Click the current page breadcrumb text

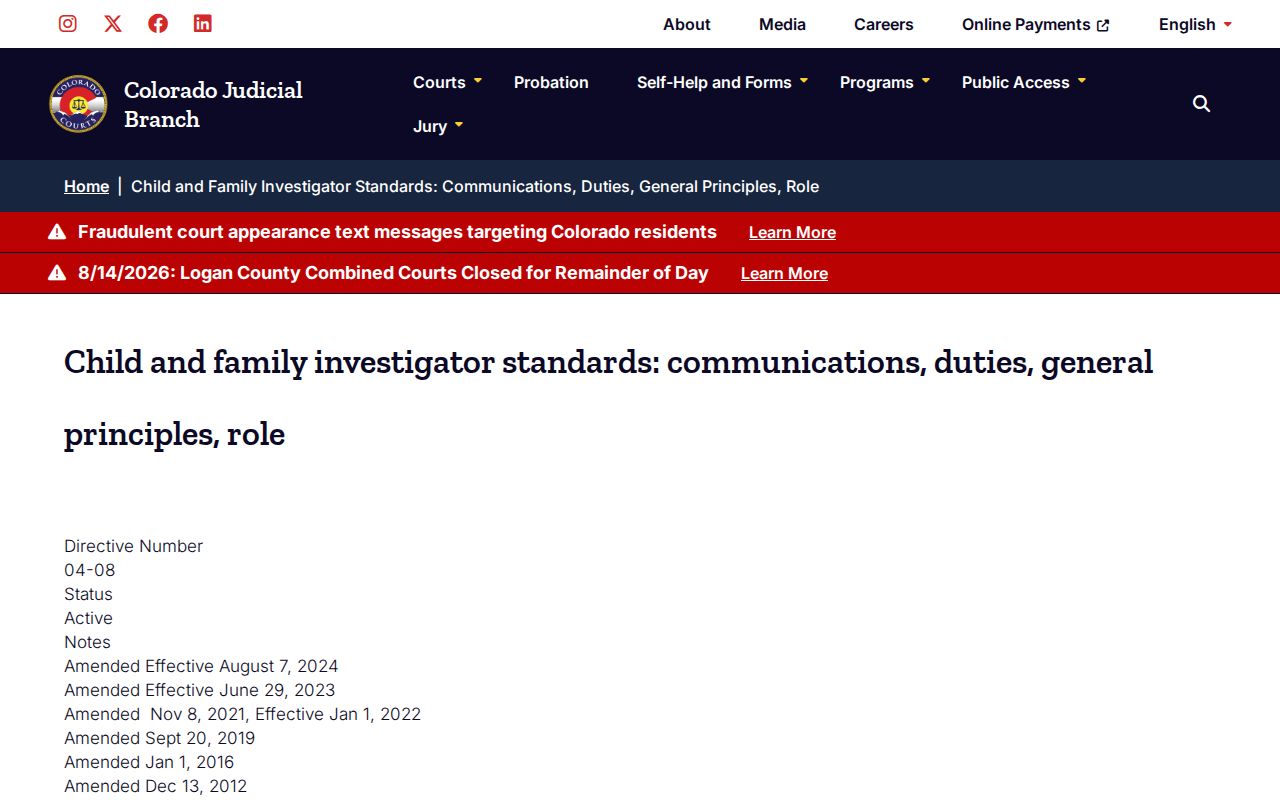coord(475,186)
